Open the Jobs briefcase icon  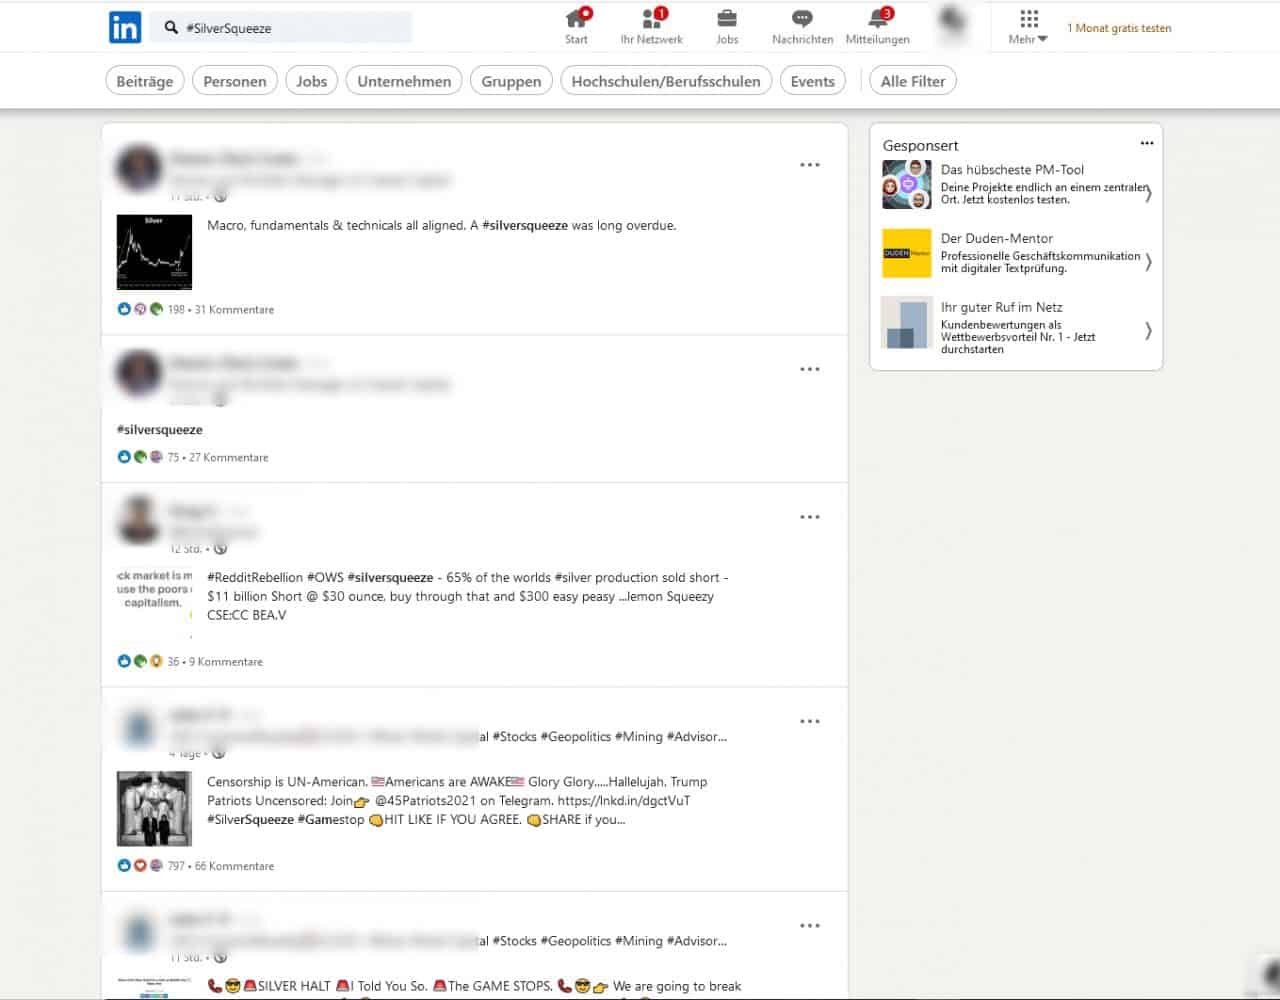click(x=727, y=20)
